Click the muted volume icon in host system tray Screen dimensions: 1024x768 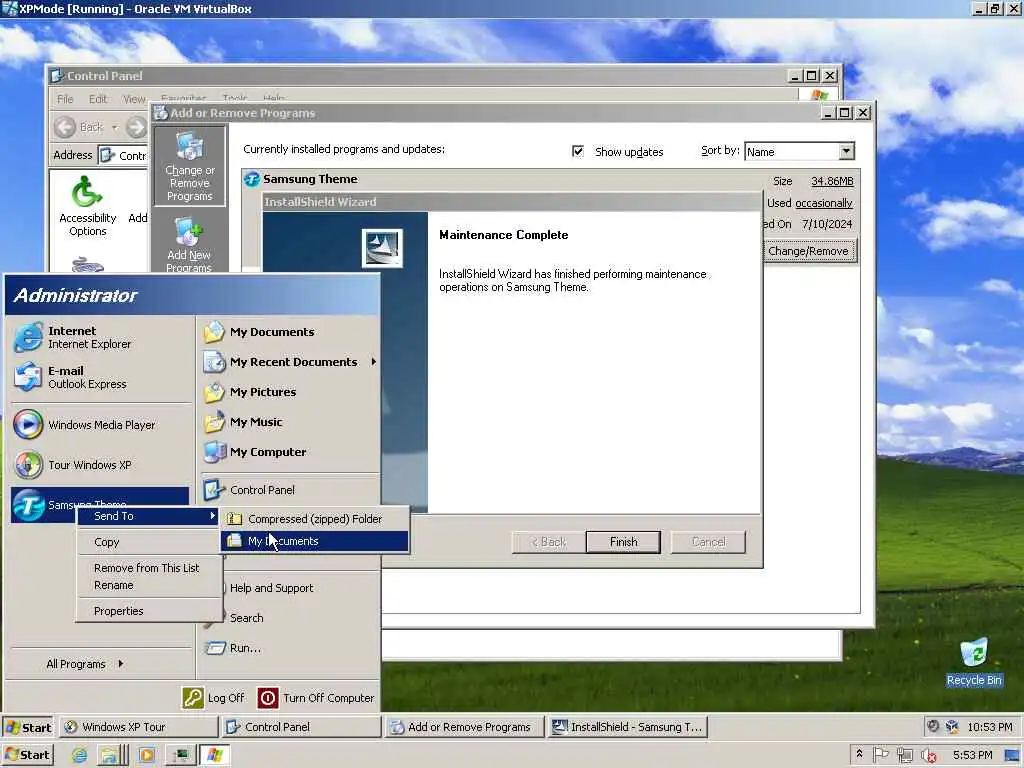pos(928,756)
